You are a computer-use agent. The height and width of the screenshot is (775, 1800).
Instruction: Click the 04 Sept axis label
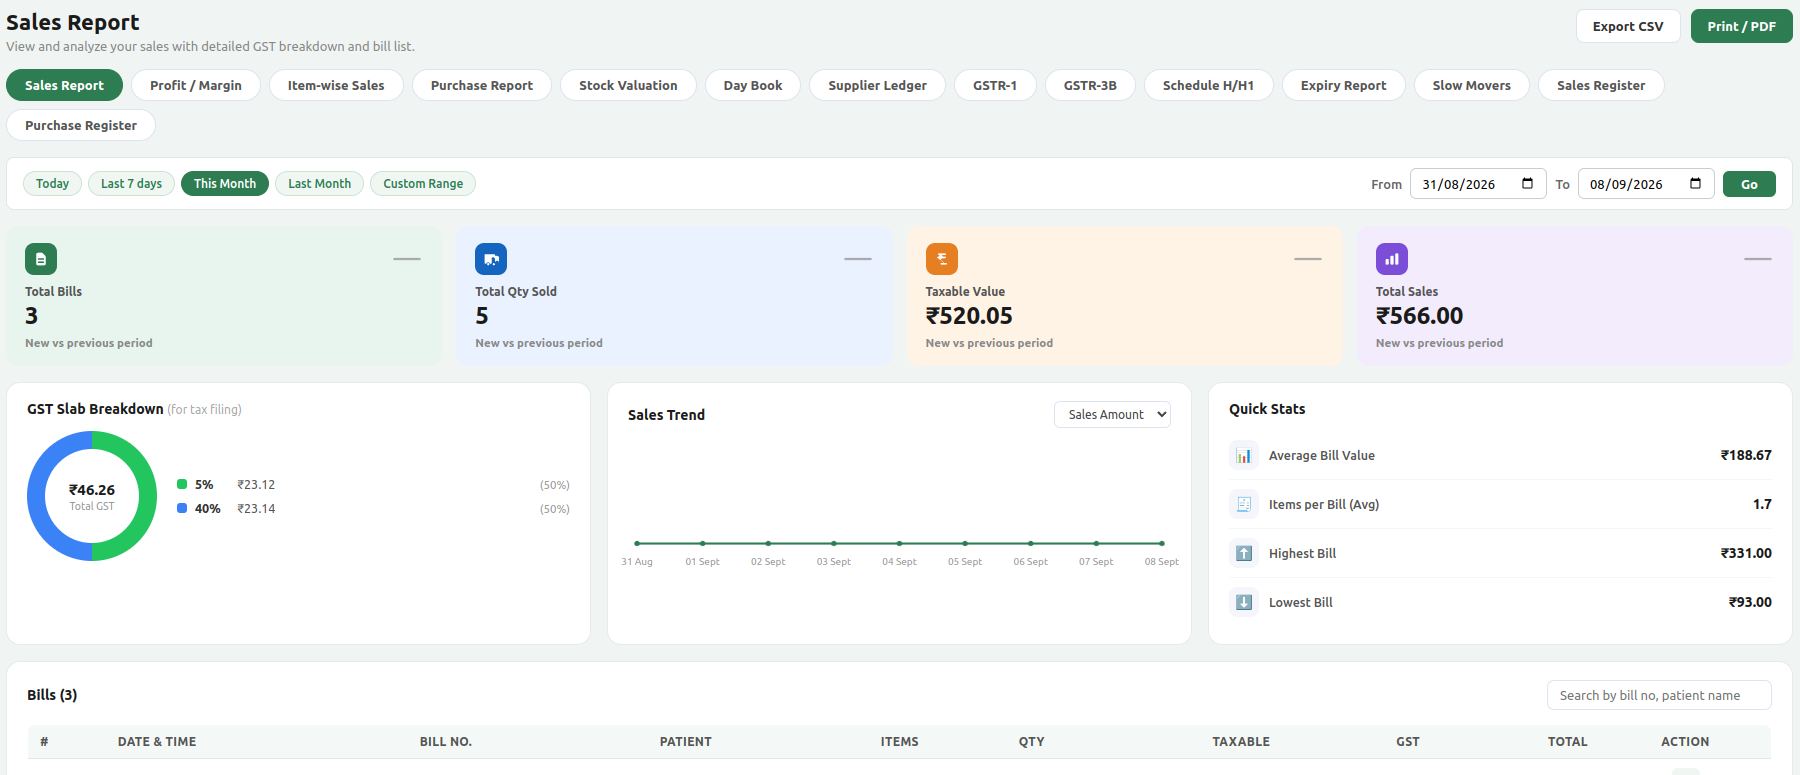point(899,562)
